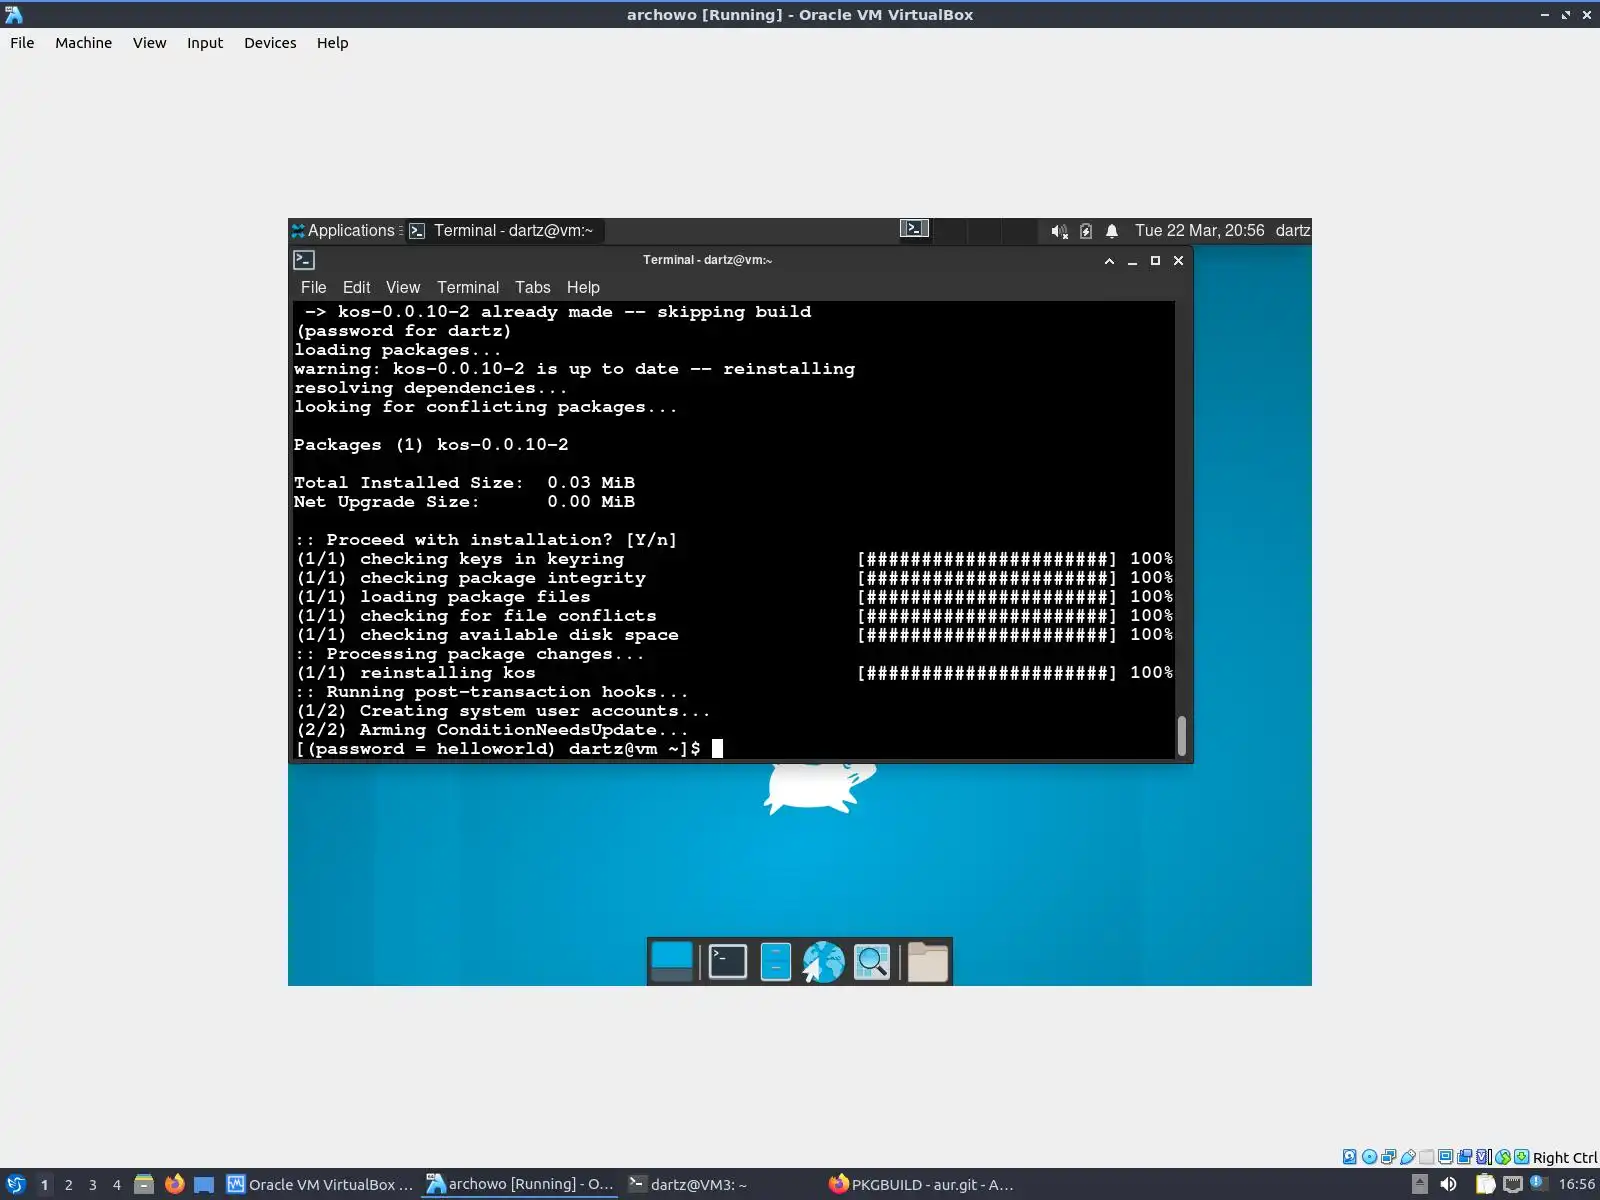
Task: Open host network tray icon
Action: (1513, 1184)
